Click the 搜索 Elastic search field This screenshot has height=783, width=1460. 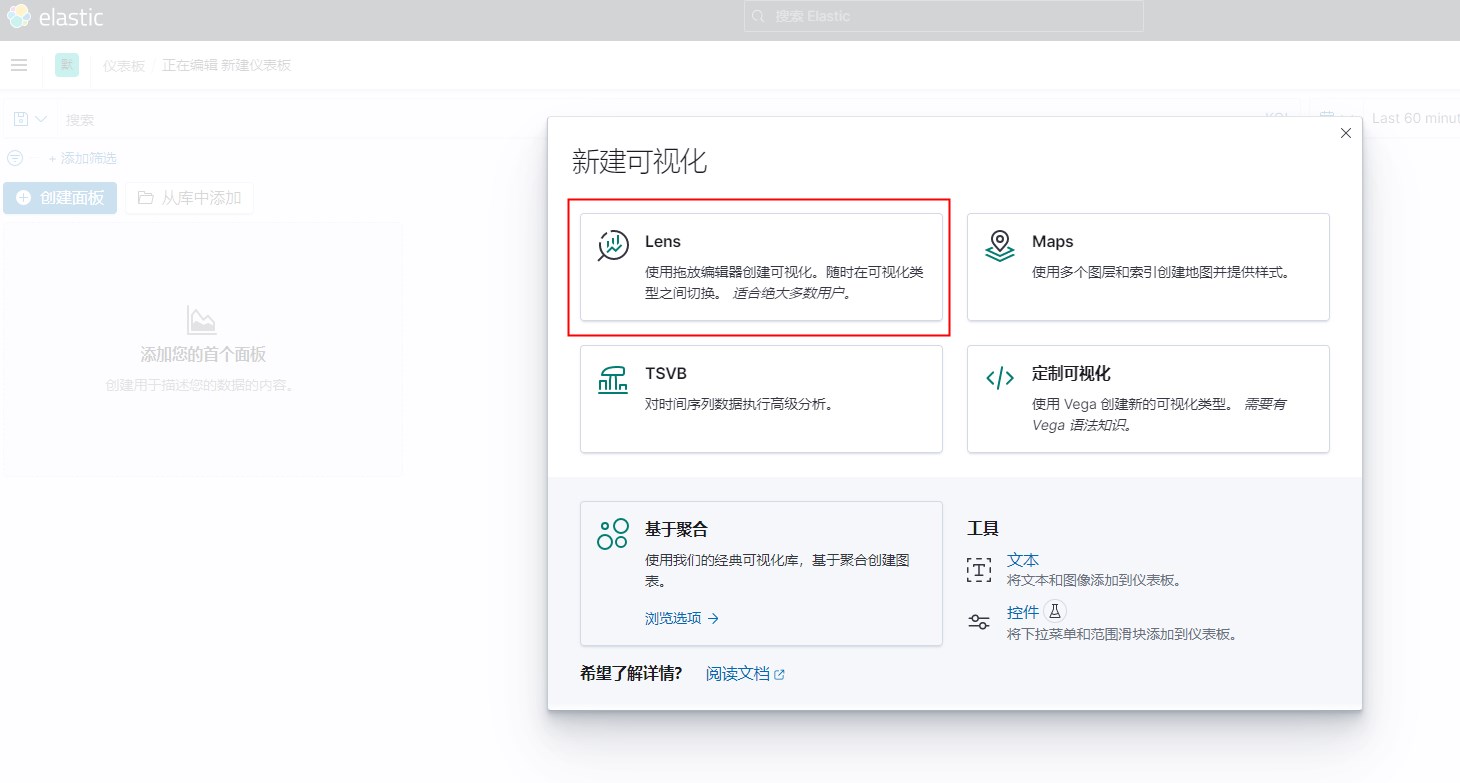[943, 16]
